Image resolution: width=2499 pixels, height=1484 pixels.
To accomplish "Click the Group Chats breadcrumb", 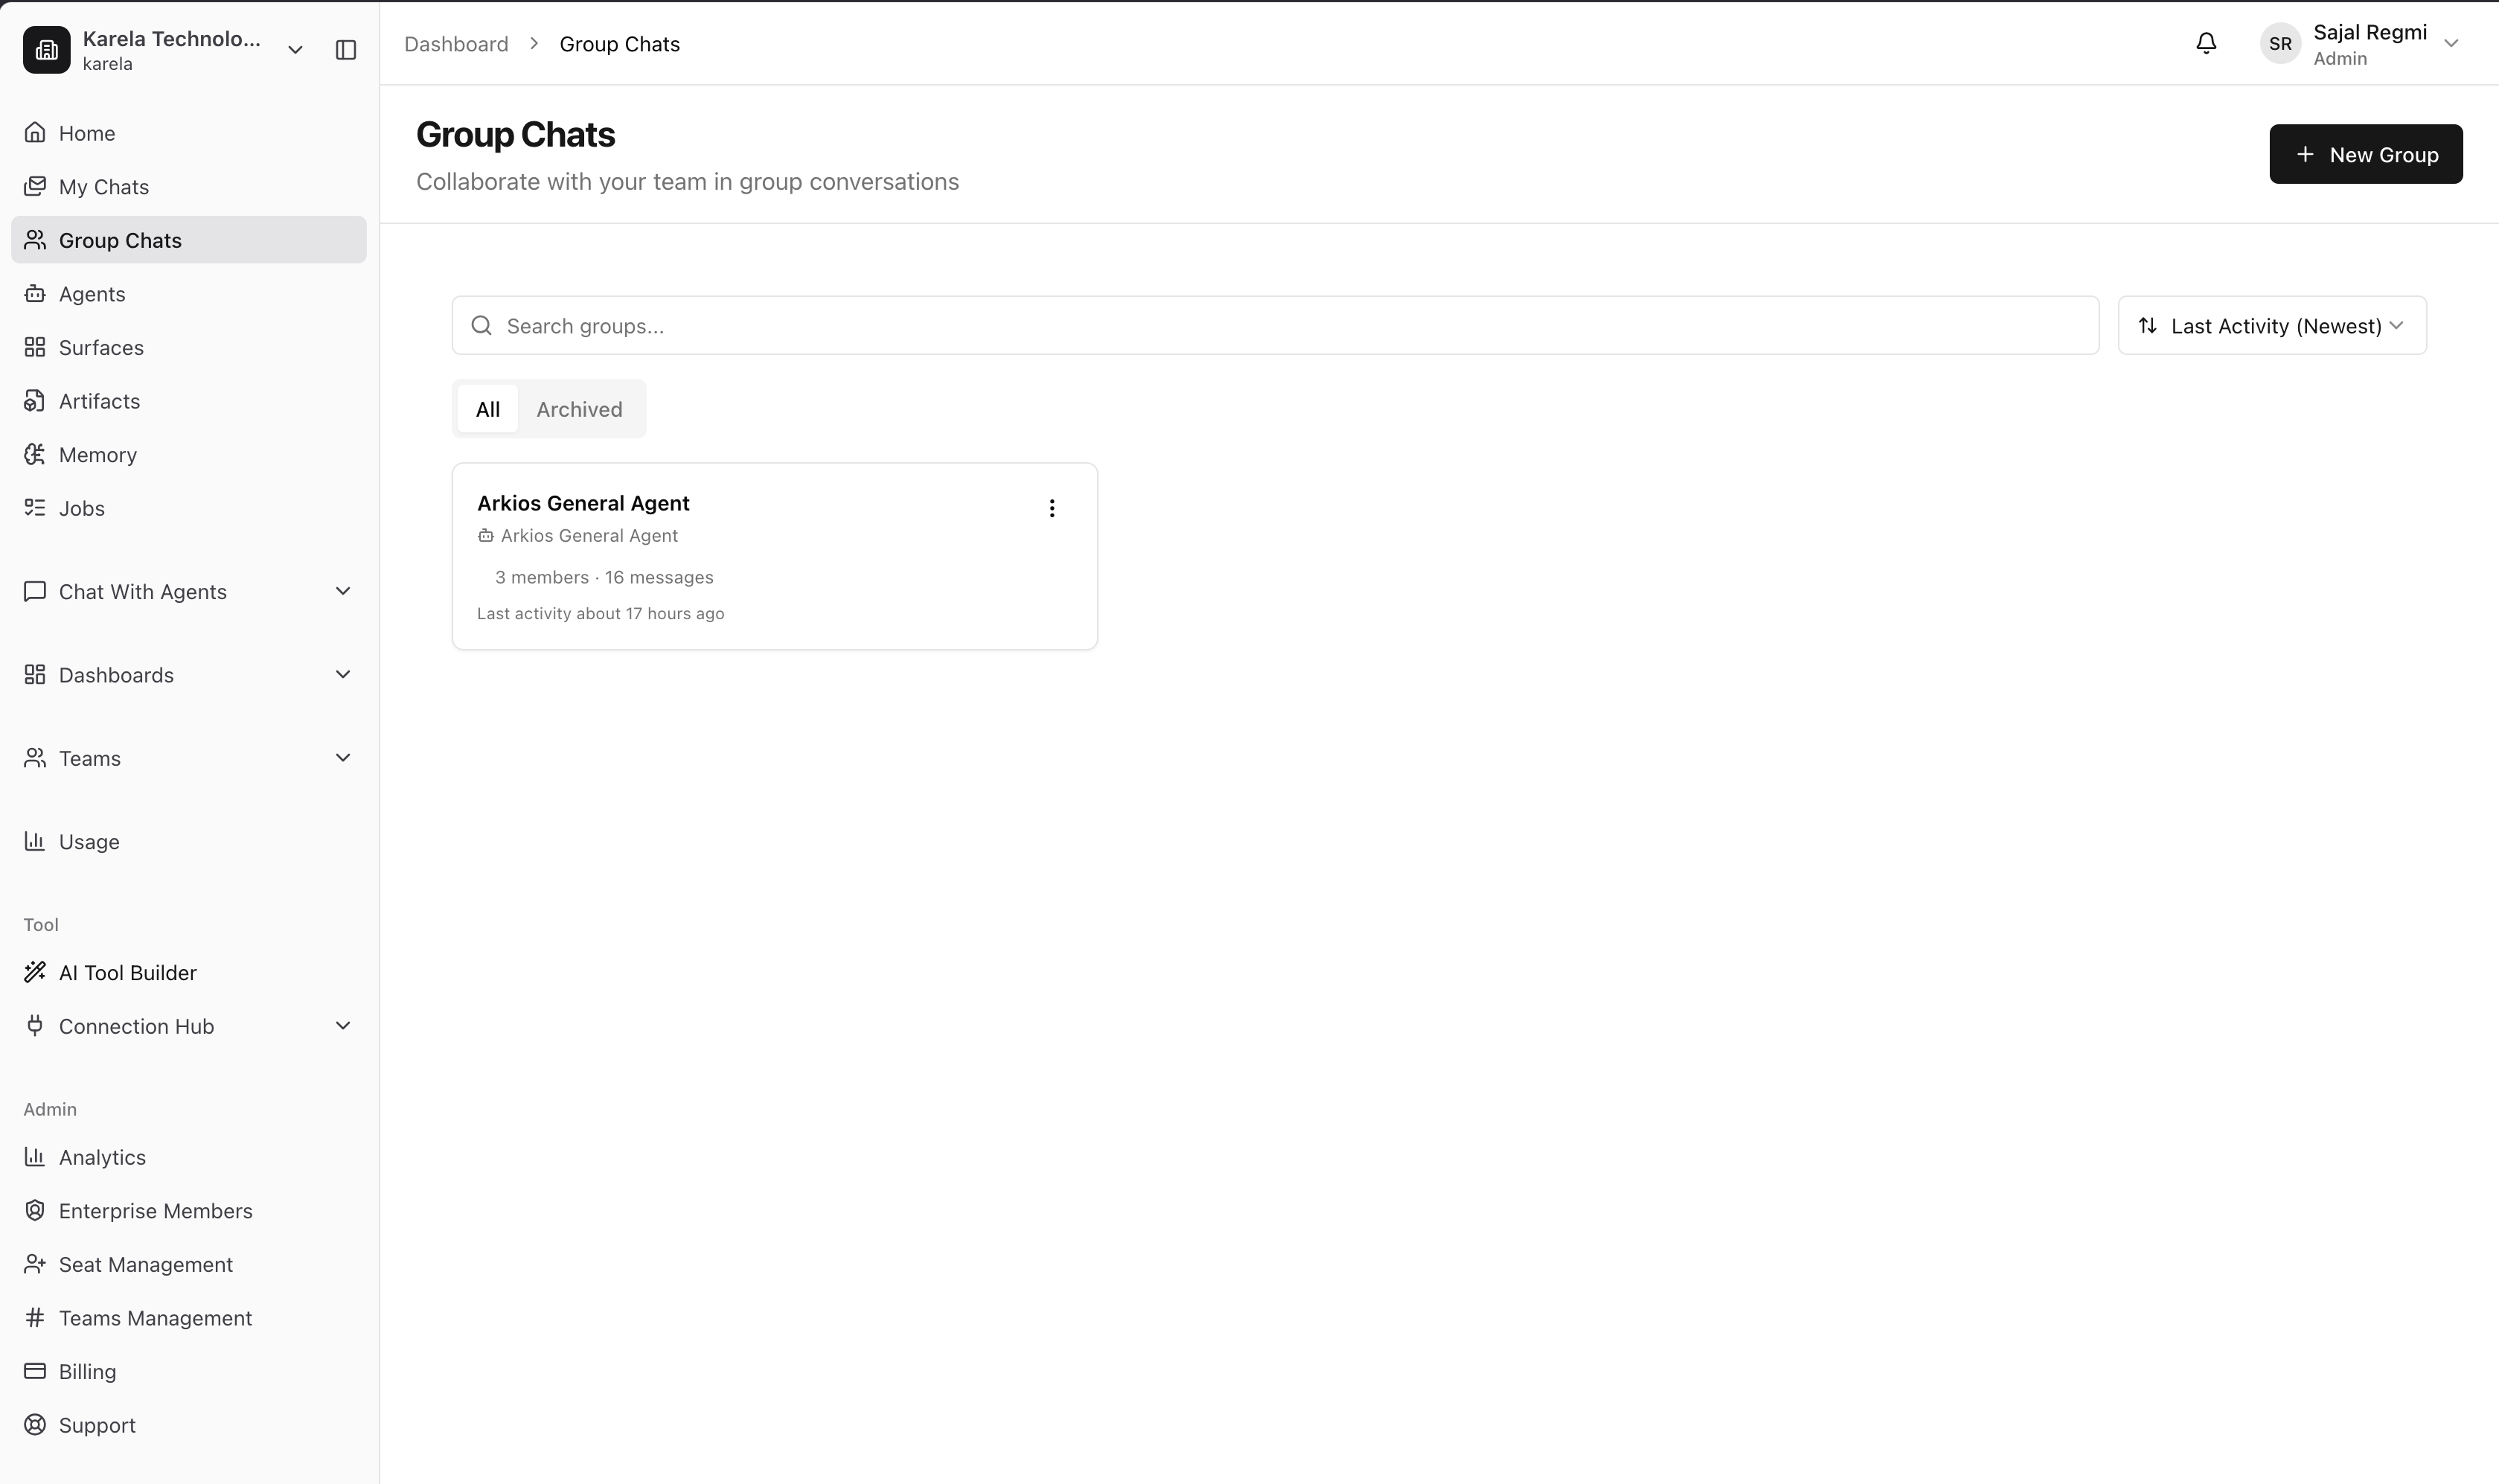I will coord(620,44).
